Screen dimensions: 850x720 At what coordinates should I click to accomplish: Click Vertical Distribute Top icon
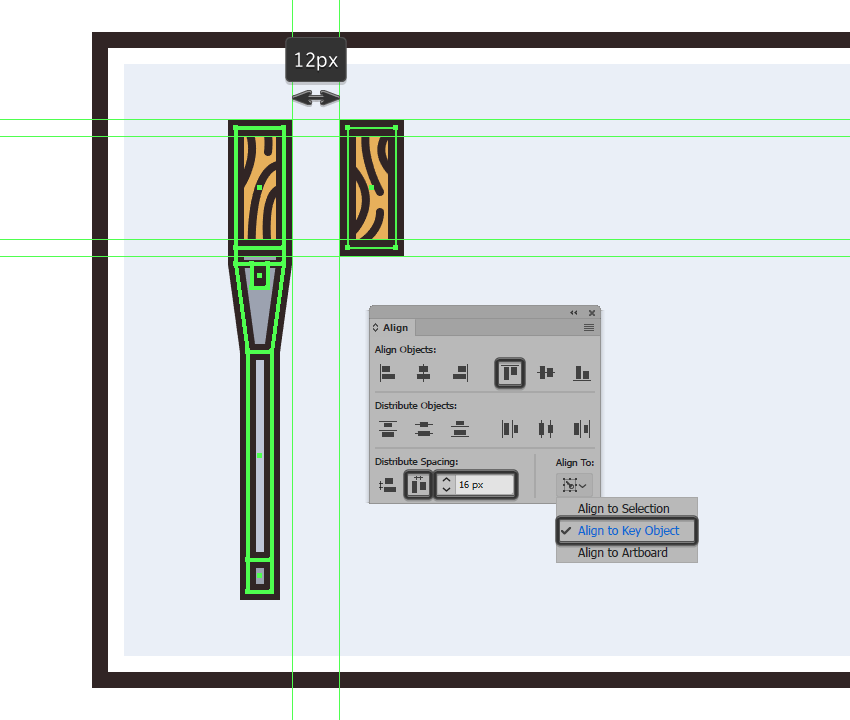[x=388, y=429]
